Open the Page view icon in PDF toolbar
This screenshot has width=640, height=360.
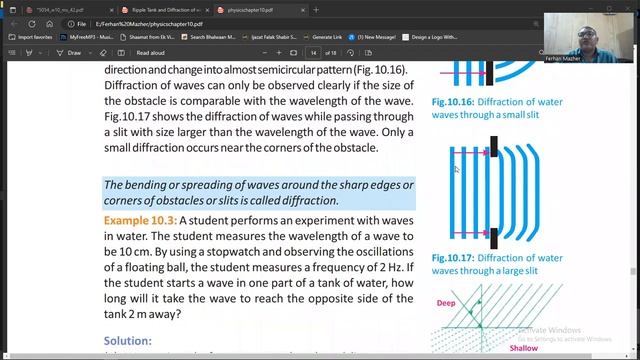(x=368, y=53)
